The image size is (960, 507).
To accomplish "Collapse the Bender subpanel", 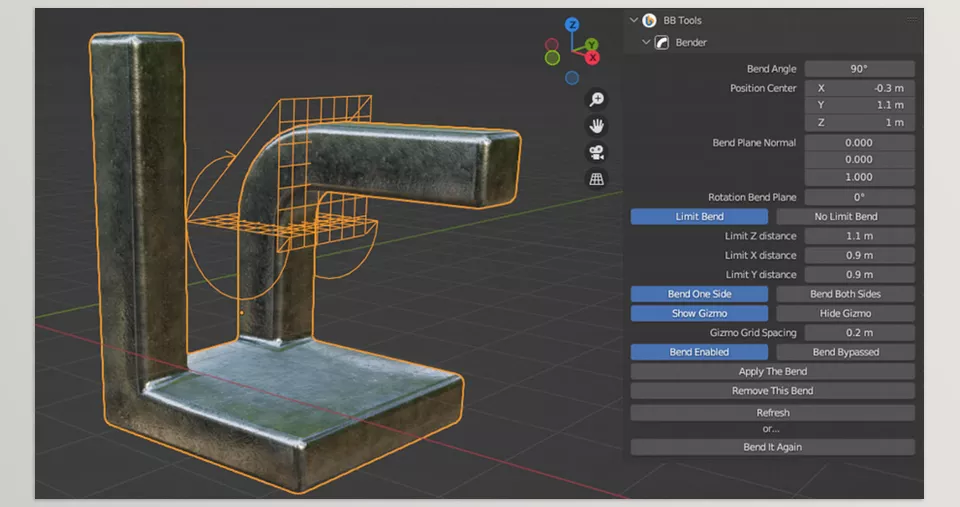I will point(646,42).
